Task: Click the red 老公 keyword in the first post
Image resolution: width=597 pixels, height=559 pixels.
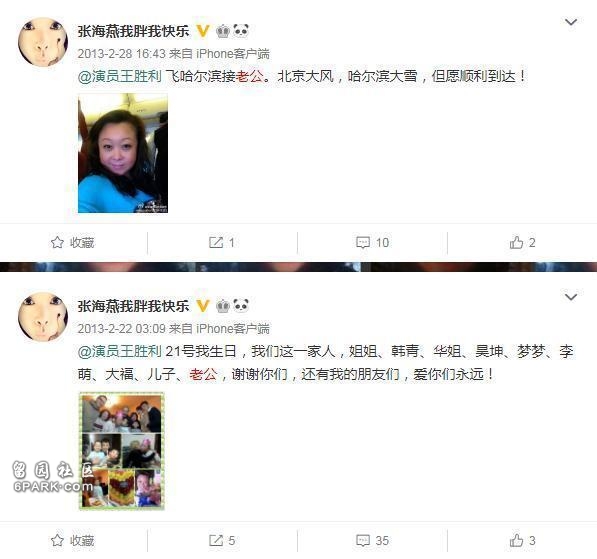Action: [x=250, y=77]
